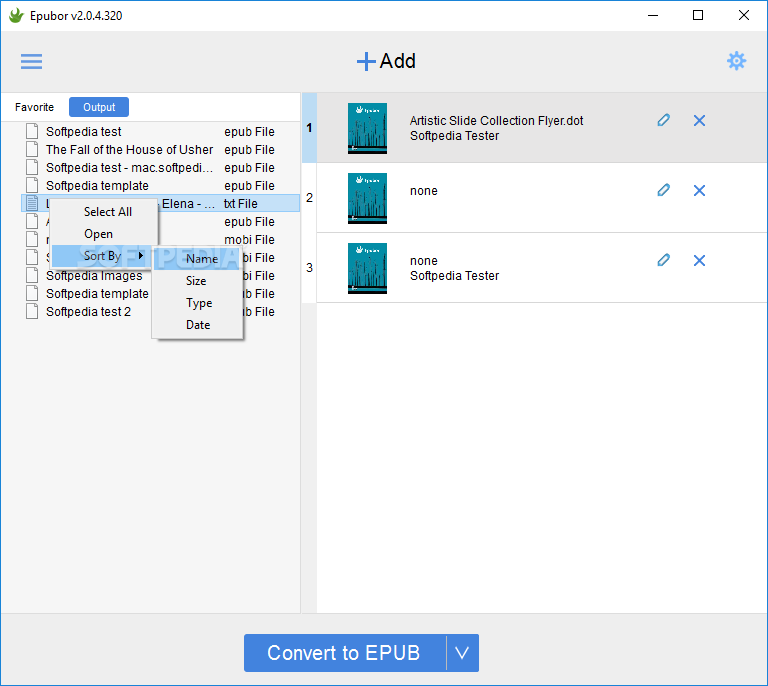Click the 'none' title of book 3

click(x=424, y=260)
